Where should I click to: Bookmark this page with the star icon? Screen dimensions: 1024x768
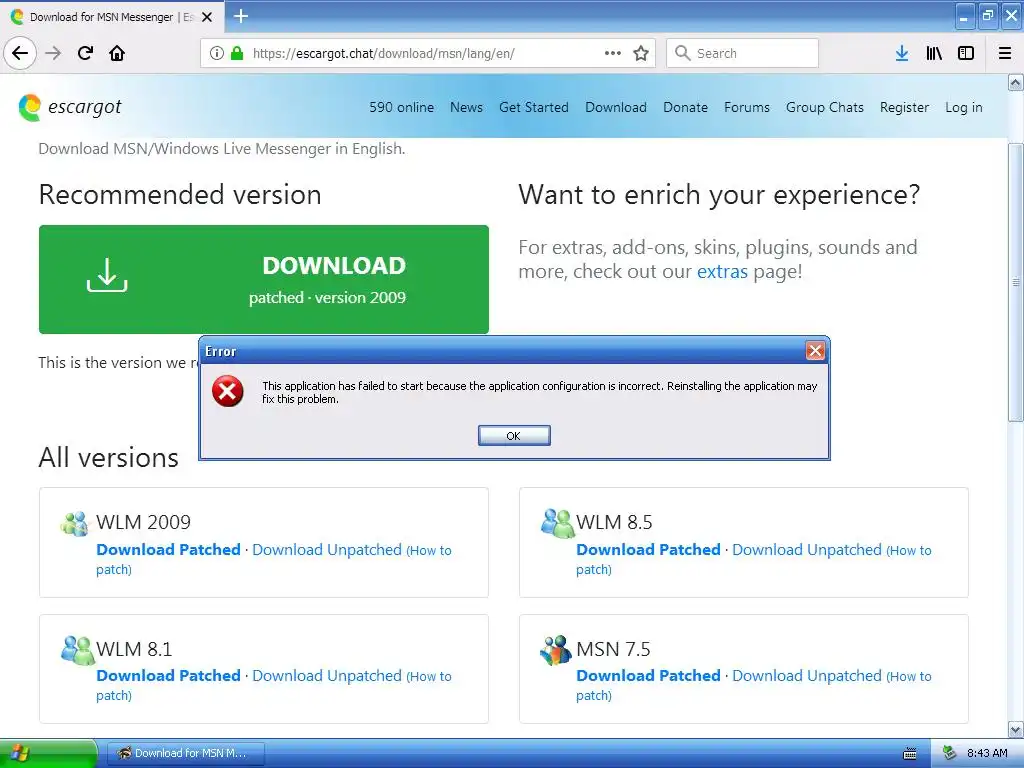pos(641,53)
